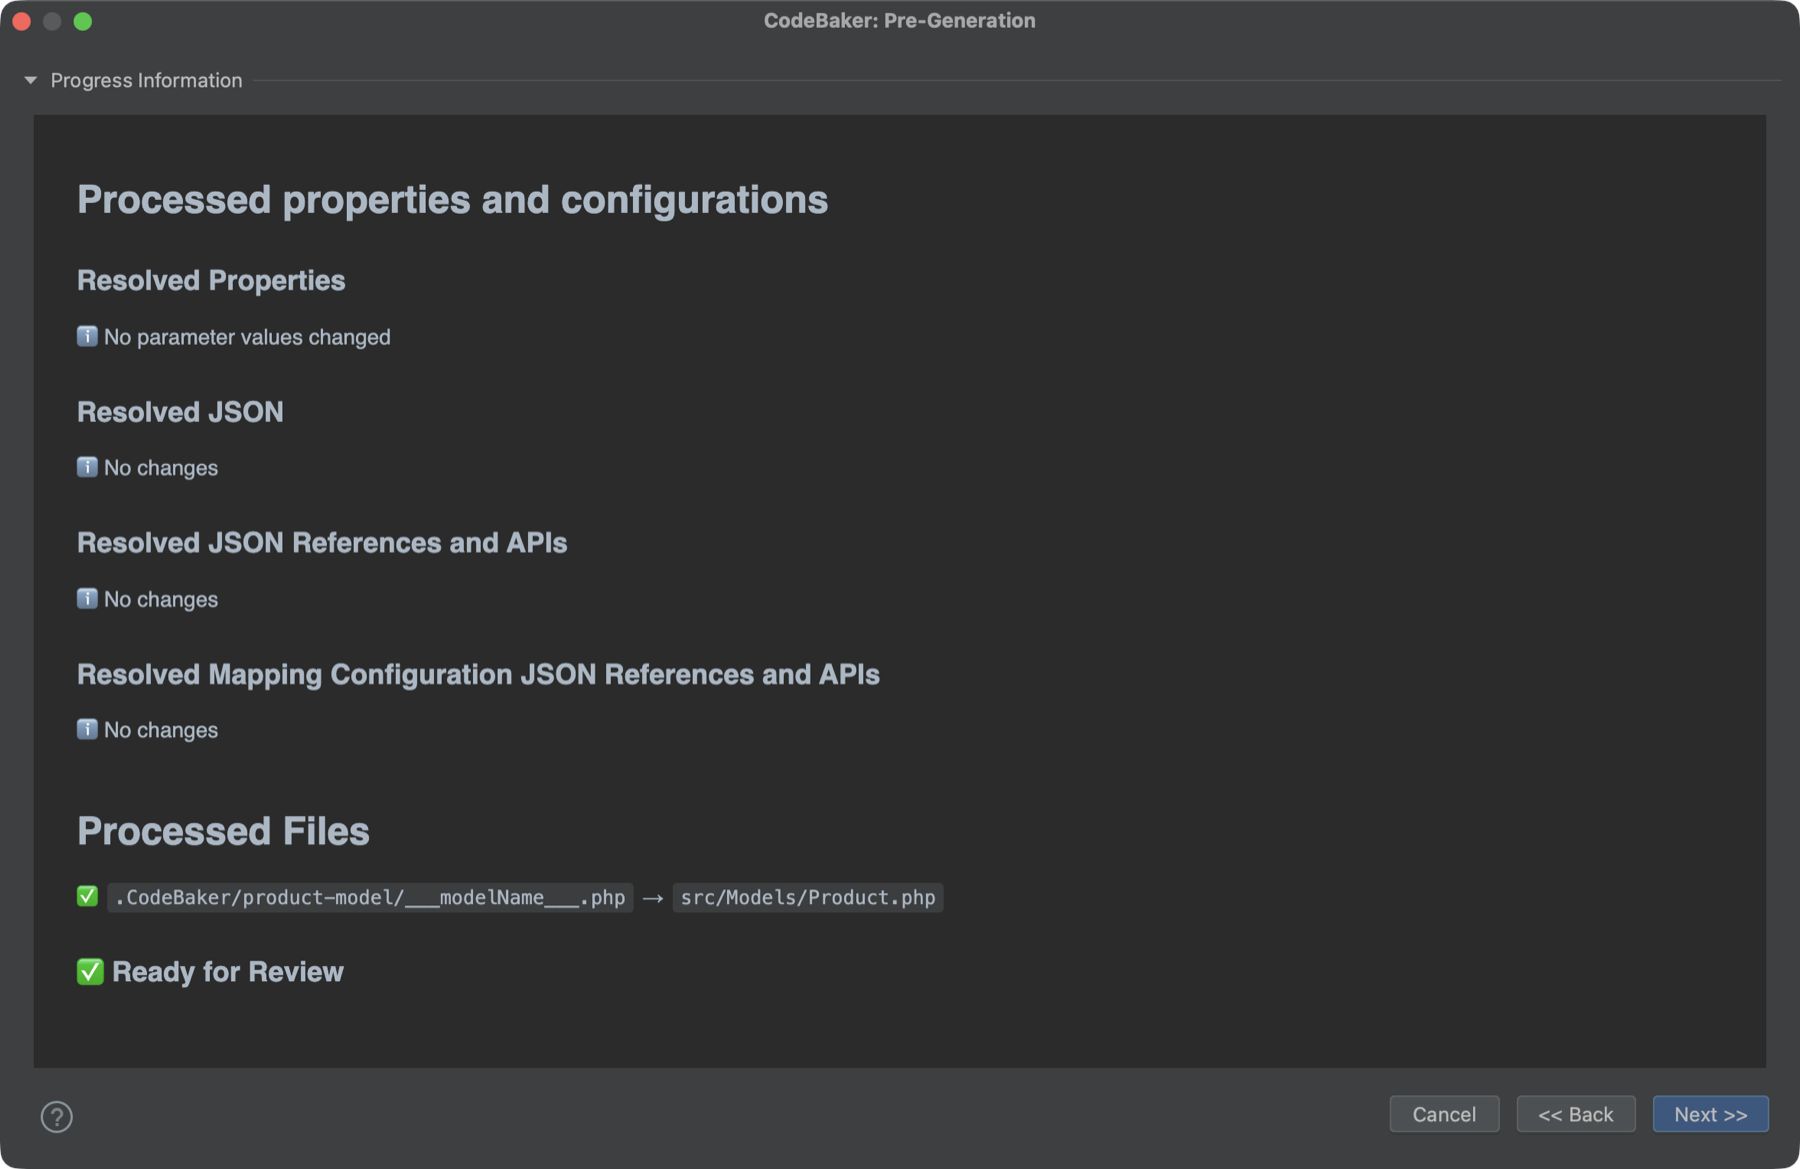
Task: Click info icon beside No parameter values changed
Action: click(x=88, y=336)
